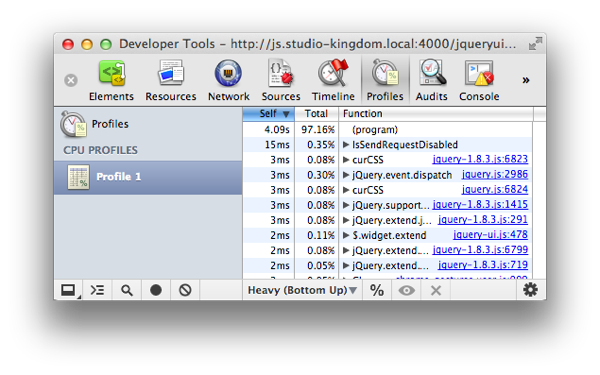Open the Sources panel icon
The height and width of the screenshot is (375, 600).
pyautogui.click(x=281, y=73)
